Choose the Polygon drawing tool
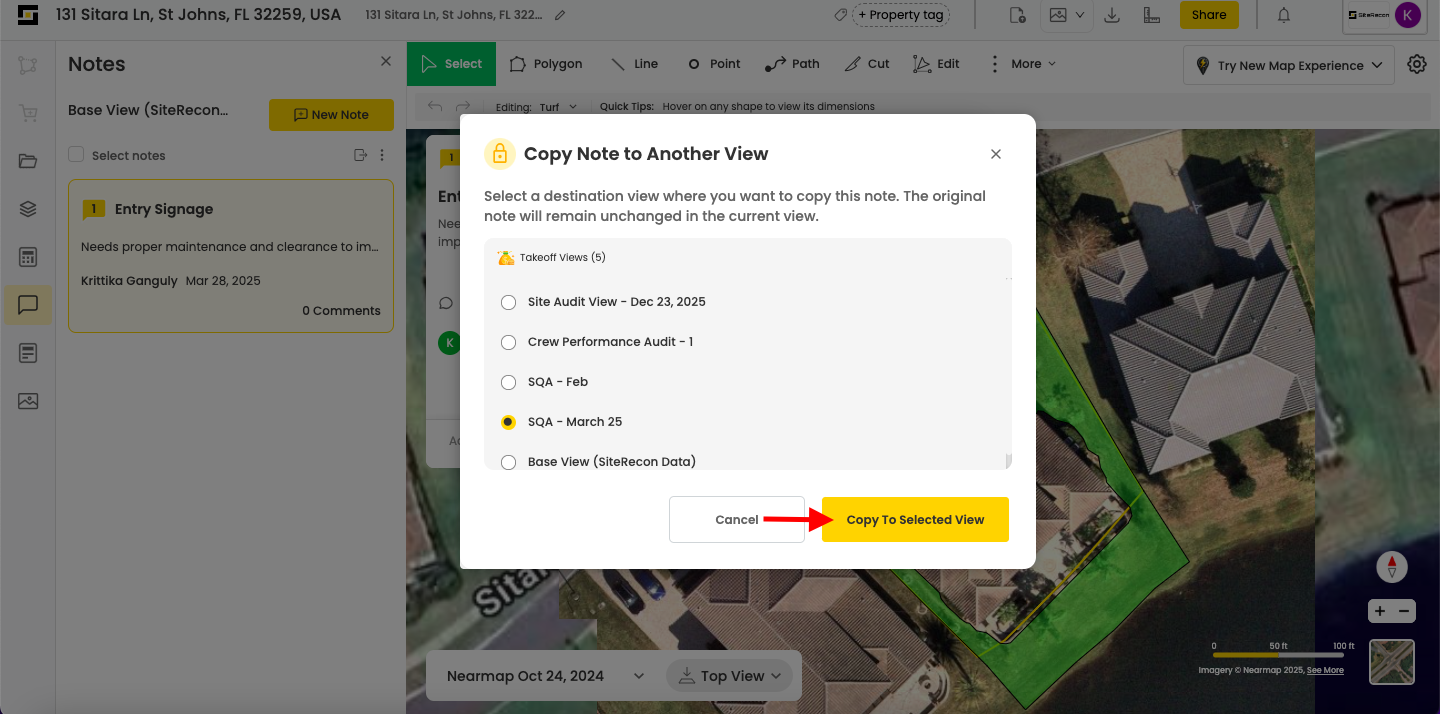This screenshot has width=1440, height=714. 546,64
